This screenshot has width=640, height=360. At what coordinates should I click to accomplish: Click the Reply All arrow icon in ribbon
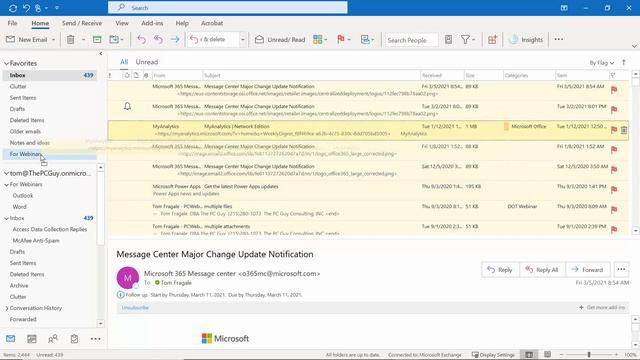tap(158, 40)
